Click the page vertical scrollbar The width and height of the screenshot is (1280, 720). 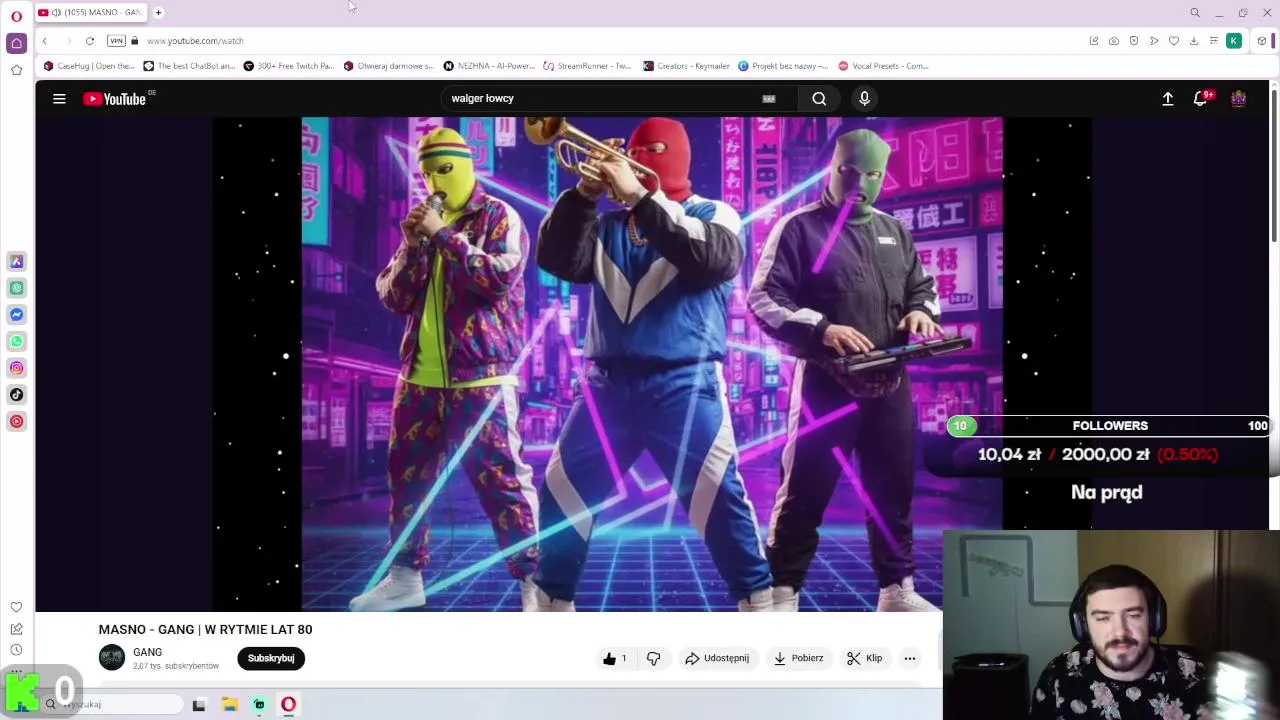click(1274, 165)
